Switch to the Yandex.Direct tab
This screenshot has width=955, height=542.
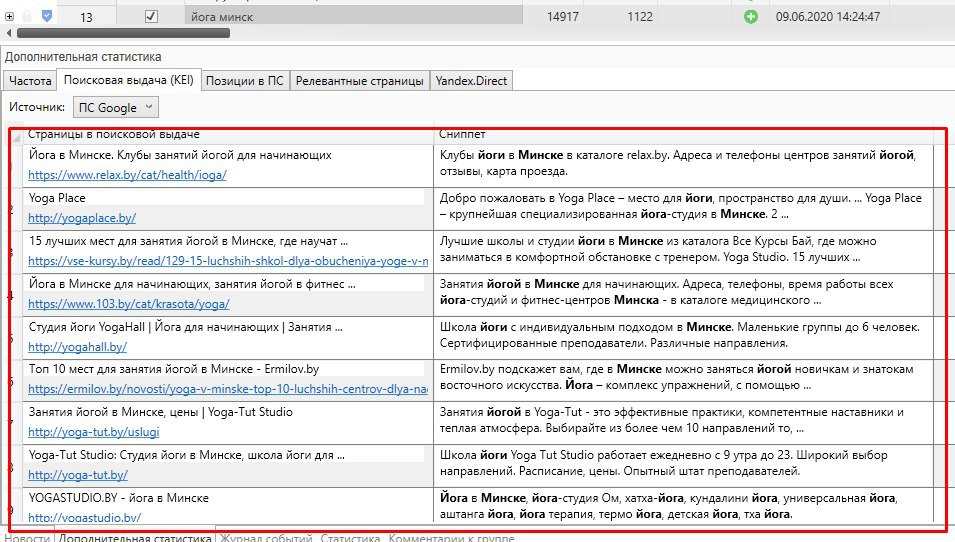[471, 80]
